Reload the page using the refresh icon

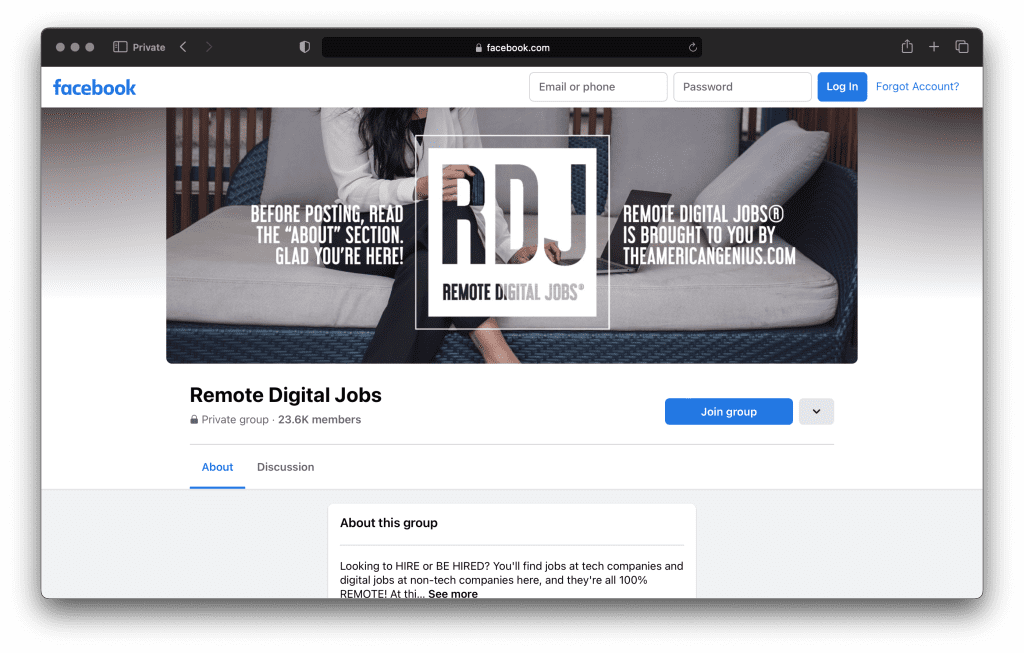(x=691, y=46)
